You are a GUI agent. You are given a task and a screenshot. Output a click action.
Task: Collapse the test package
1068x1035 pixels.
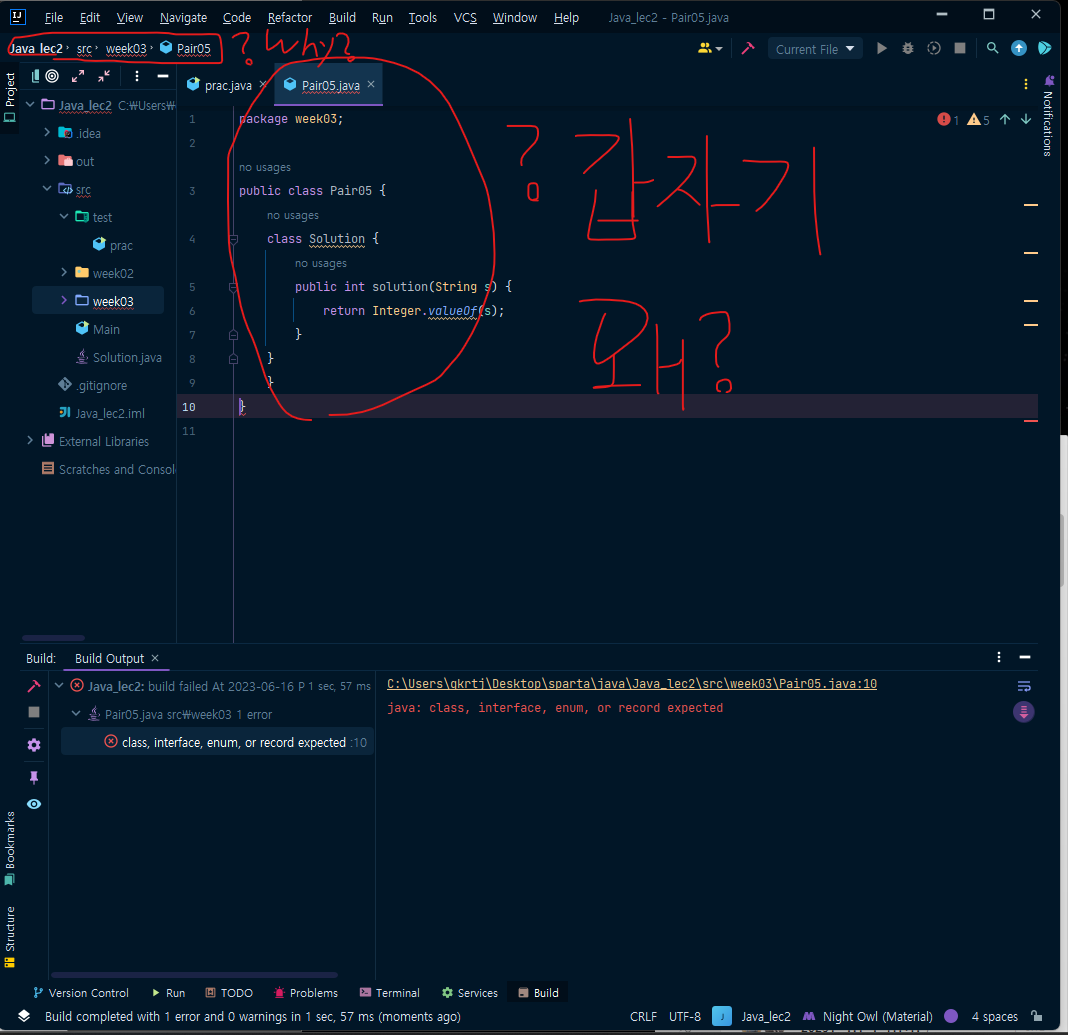click(x=64, y=216)
